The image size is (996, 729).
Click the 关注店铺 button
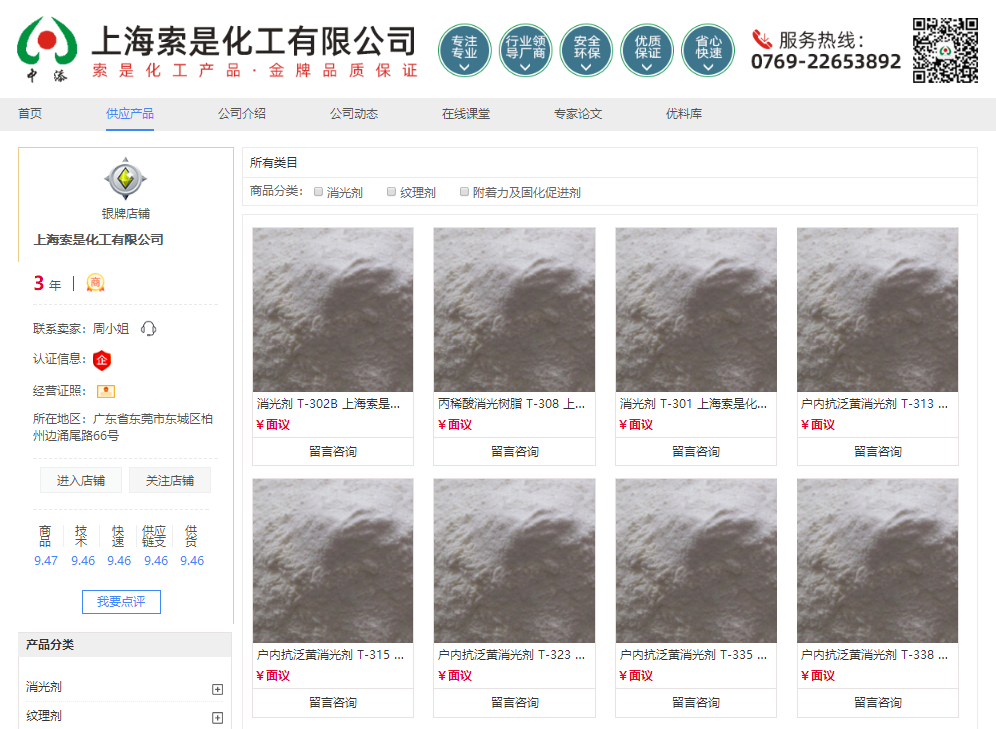coord(170,480)
